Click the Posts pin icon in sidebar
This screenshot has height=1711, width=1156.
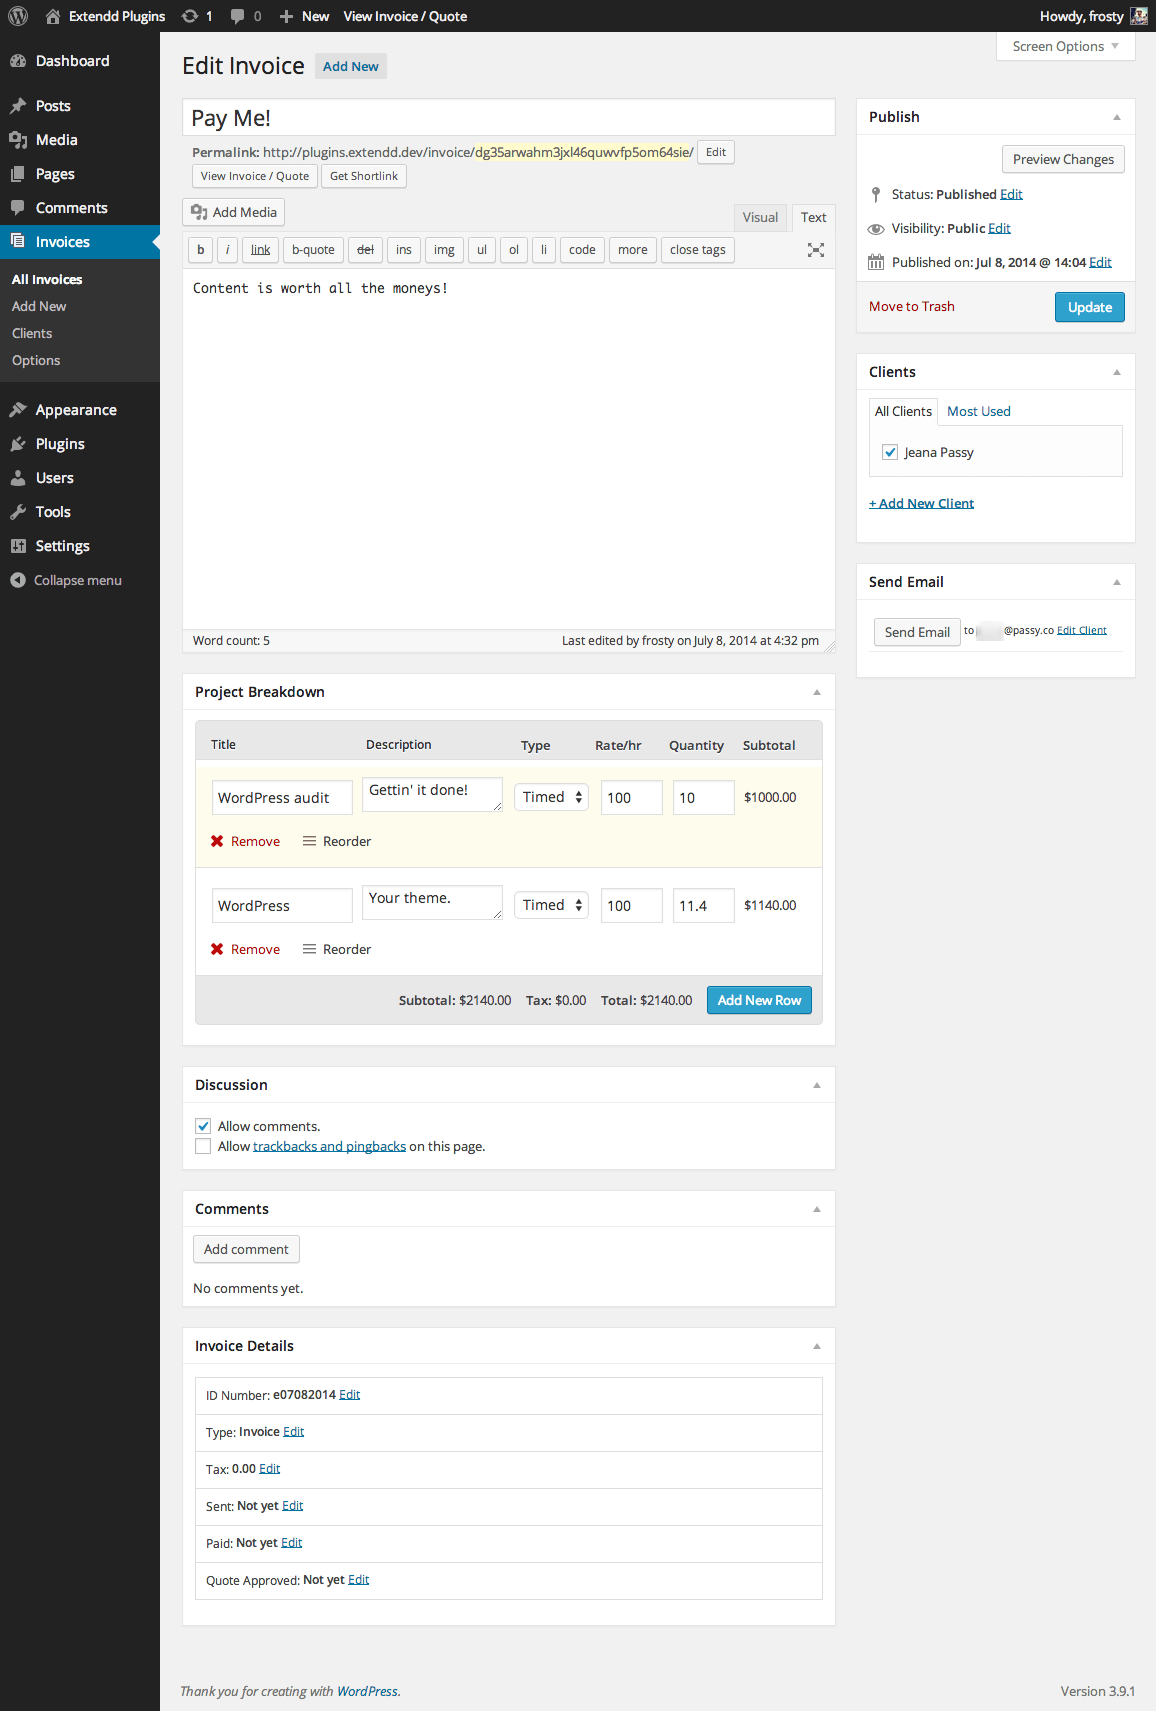pos(18,106)
